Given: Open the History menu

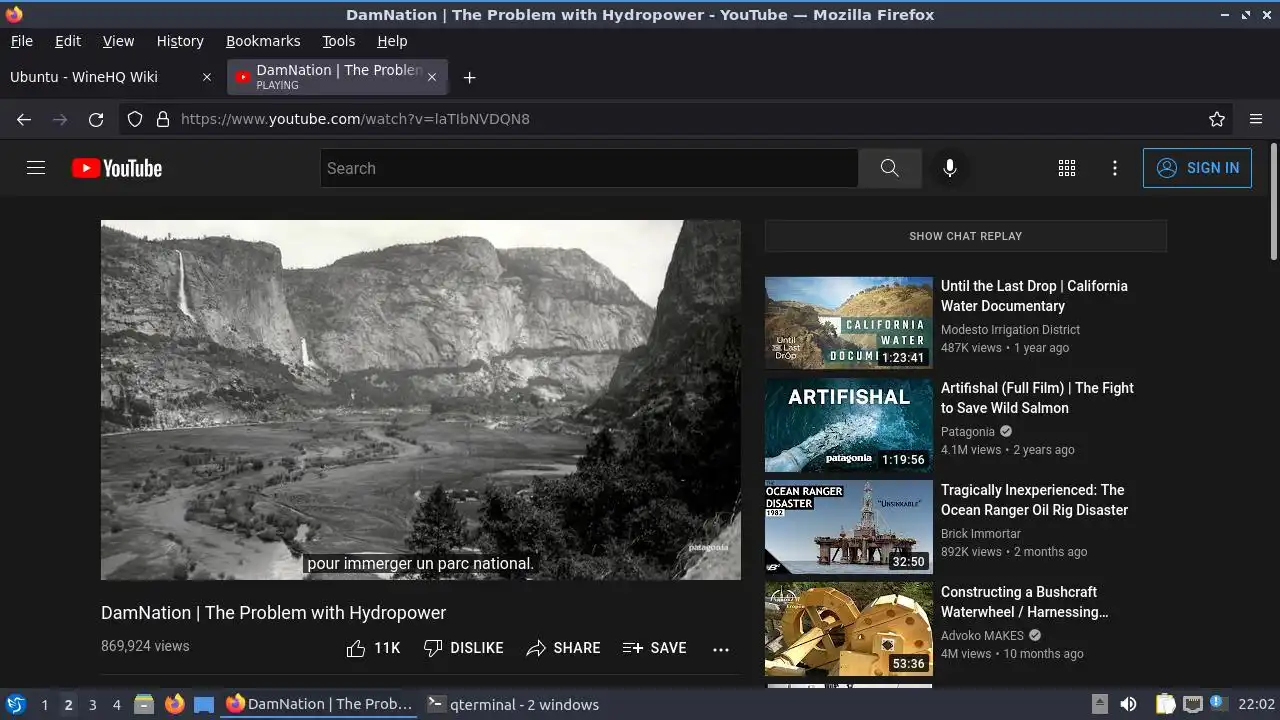Looking at the screenshot, I should click(180, 41).
